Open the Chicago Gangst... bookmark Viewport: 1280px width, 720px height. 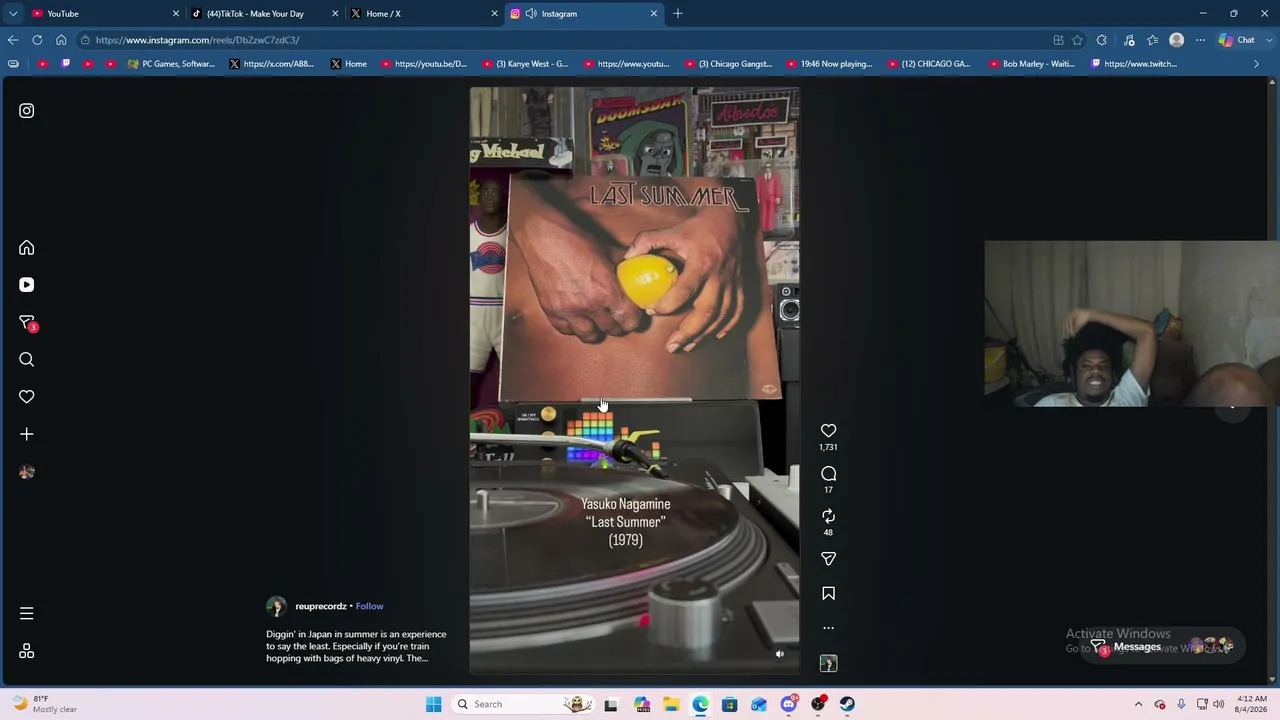(728, 64)
